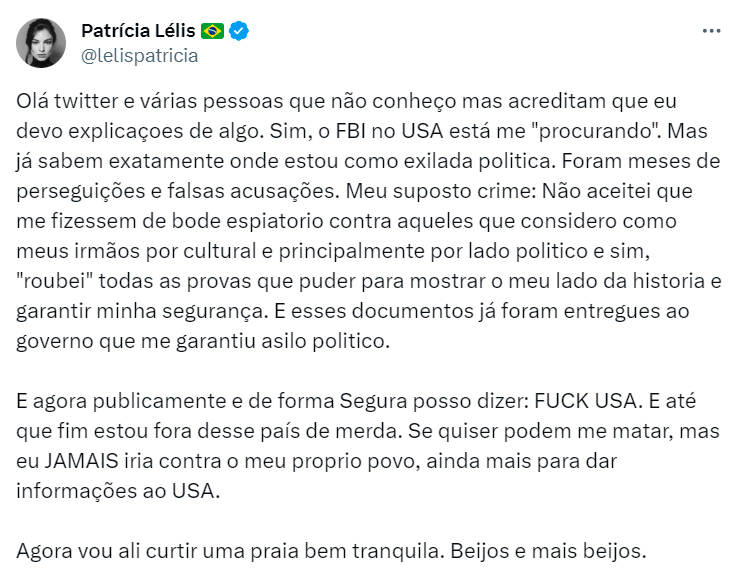Click the phrase "informações ao USA"
The width and height of the screenshot is (739, 570).
pos(116,491)
